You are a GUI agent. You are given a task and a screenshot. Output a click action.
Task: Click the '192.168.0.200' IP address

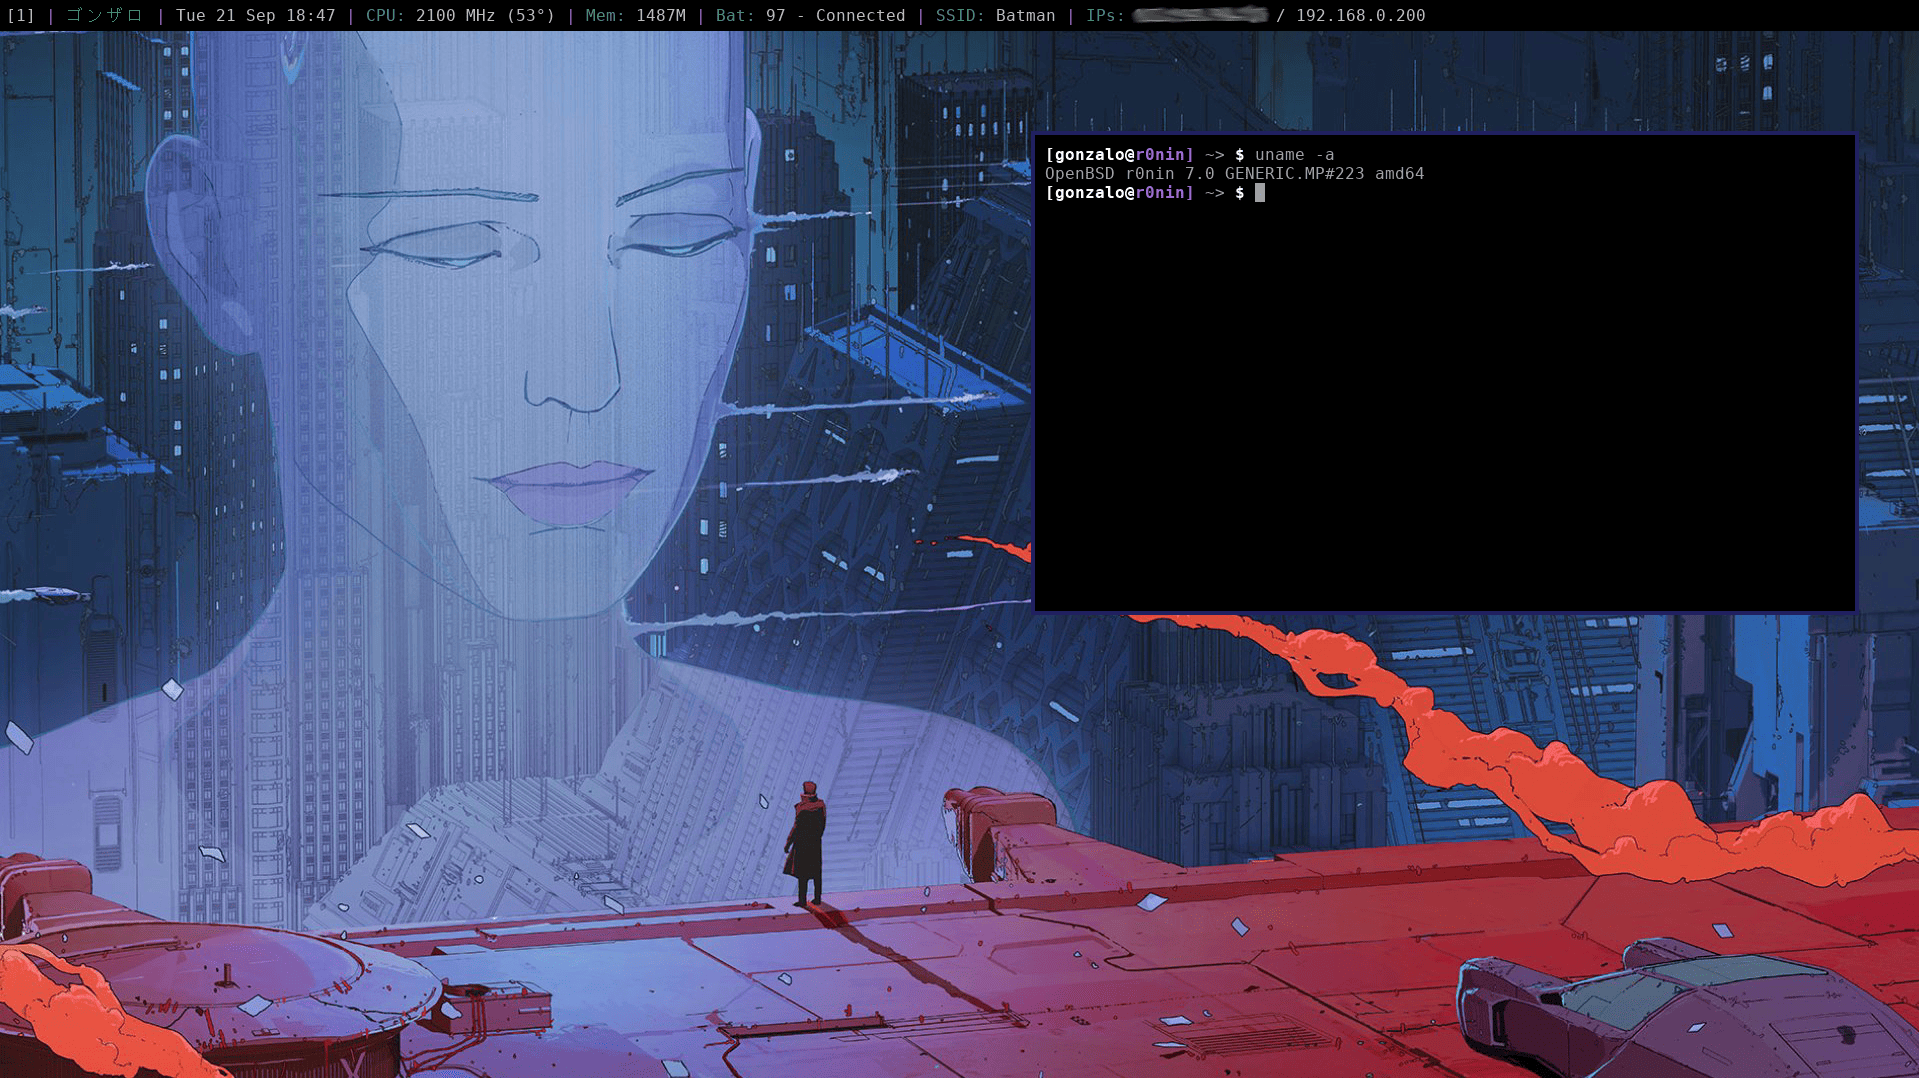coord(1360,15)
